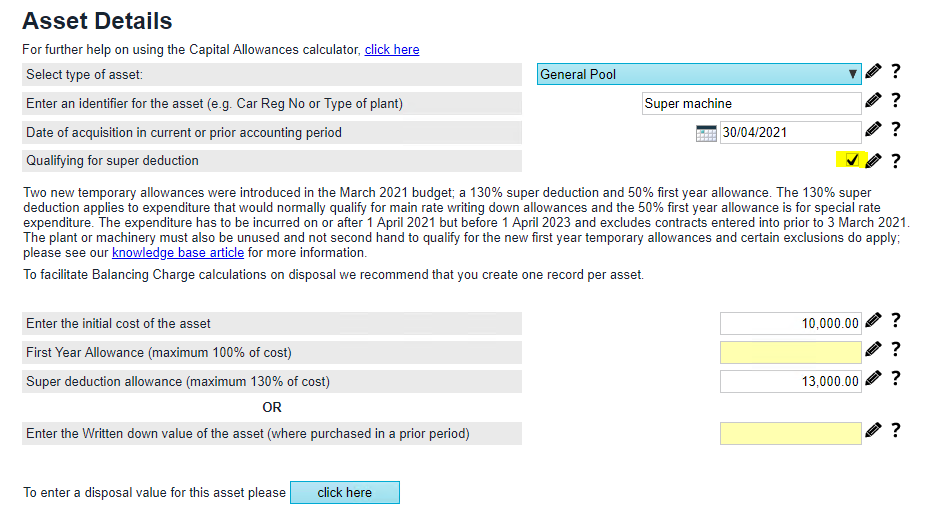
Task: Open the calendar picker for acquisition date
Action: (706, 133)
